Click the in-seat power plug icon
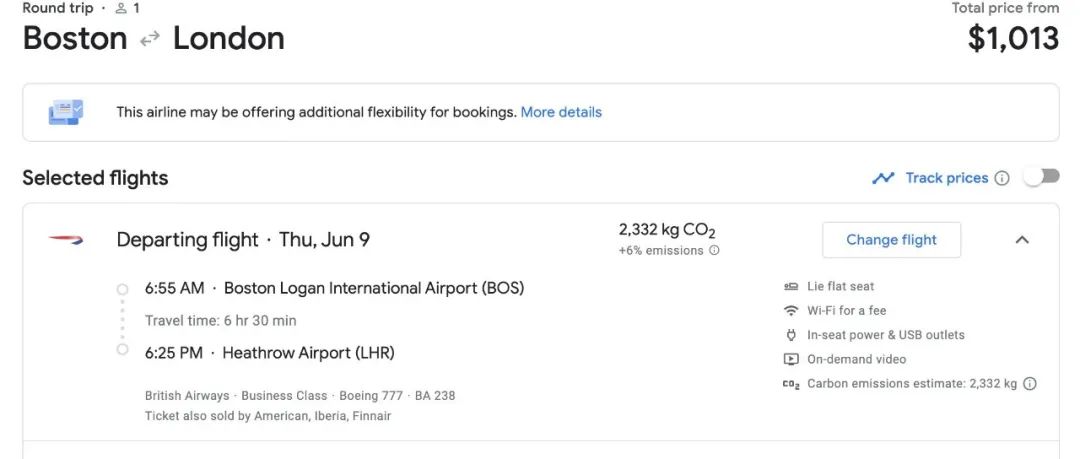1080x459 pixels. pos(791,335)
